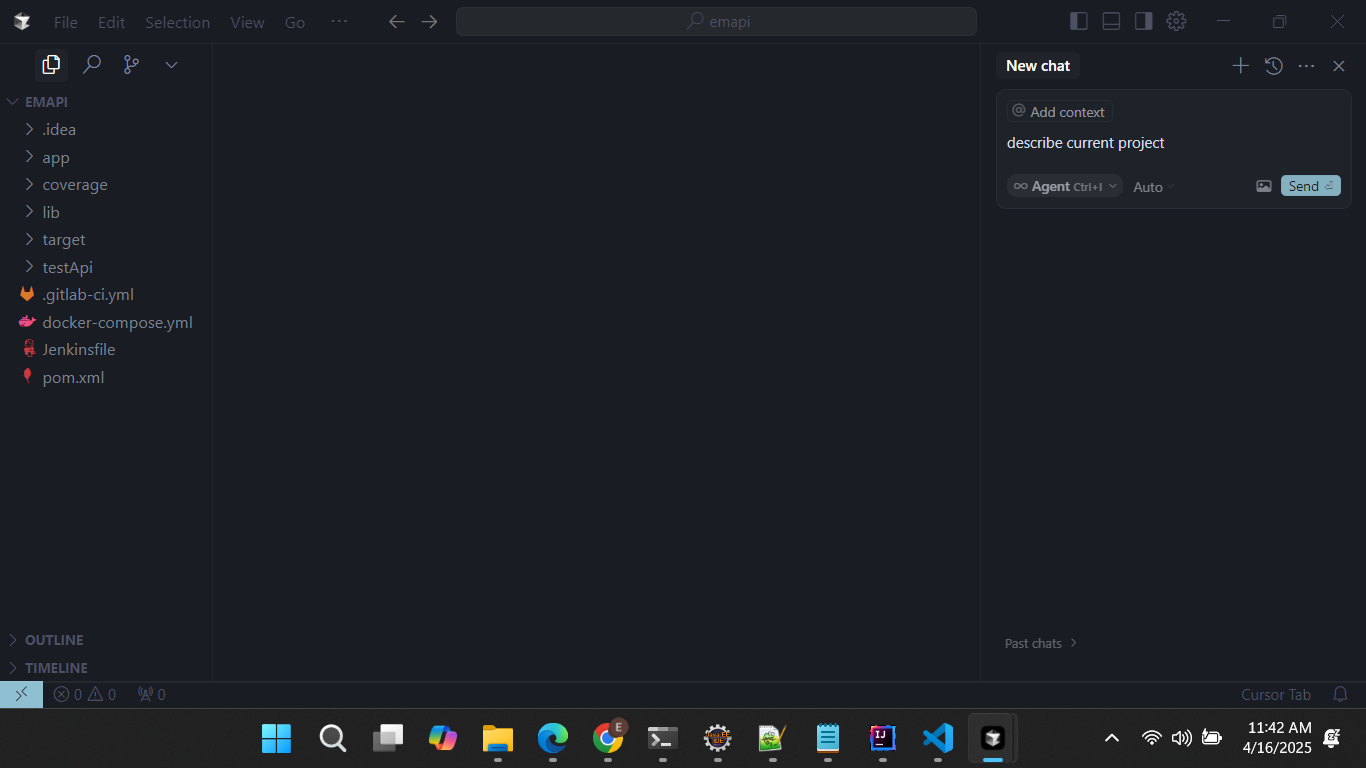1366x768 pixels.
Task: Toggle the AI pane layout button
Action: (1143, 21)
